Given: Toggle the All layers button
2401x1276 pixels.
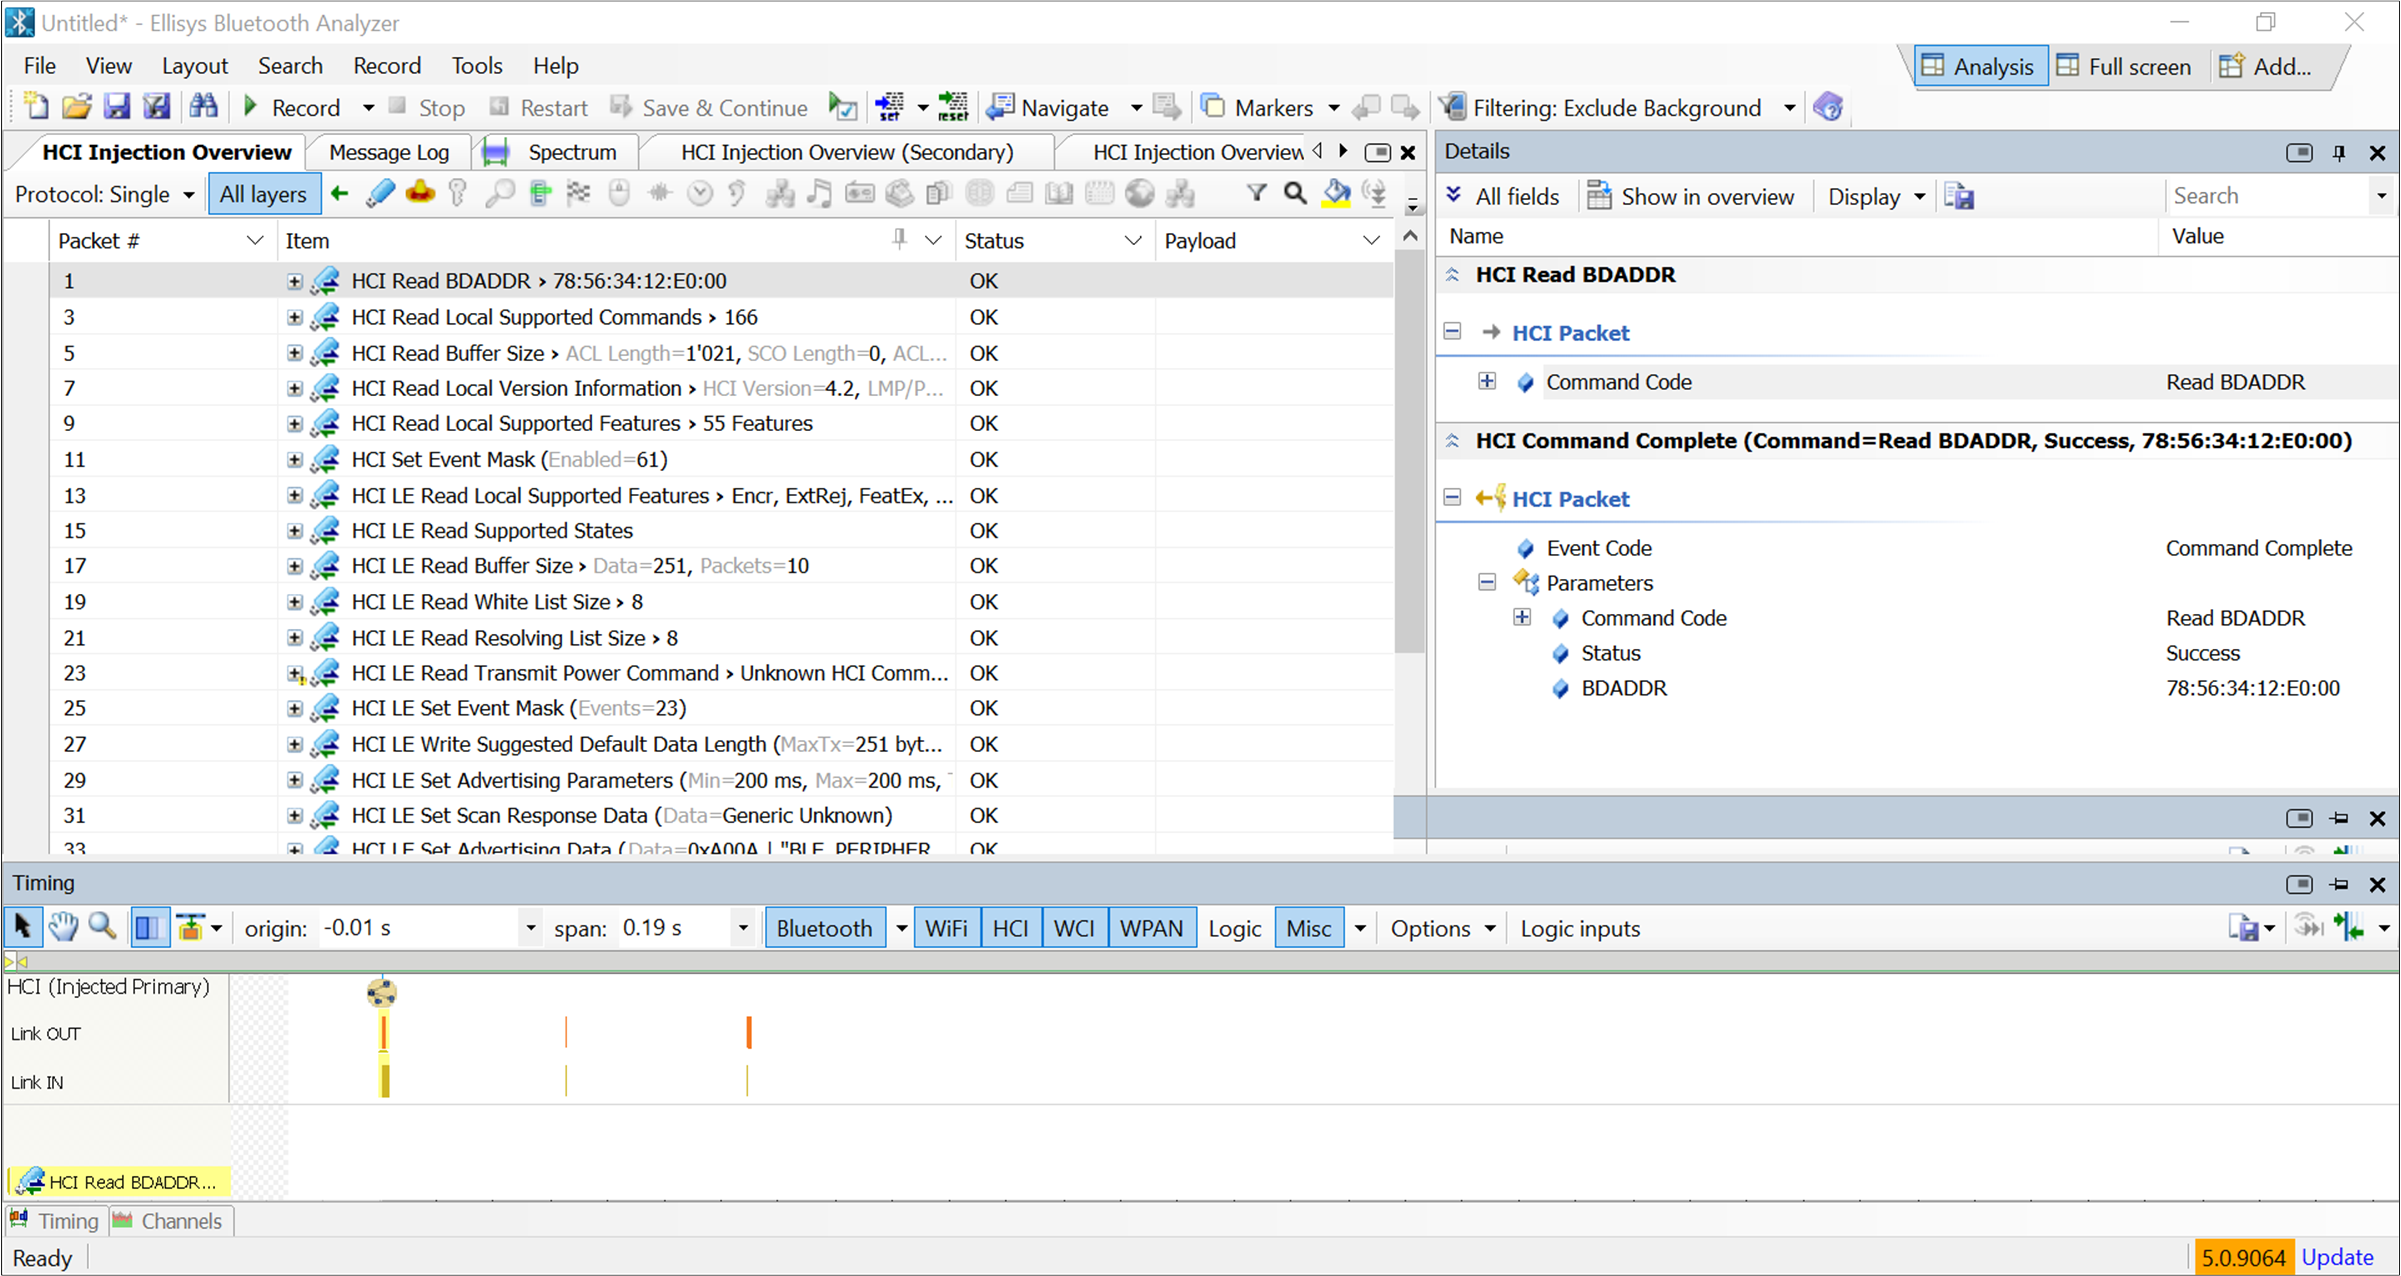Looking at the screenshot, I should point(263,194).
